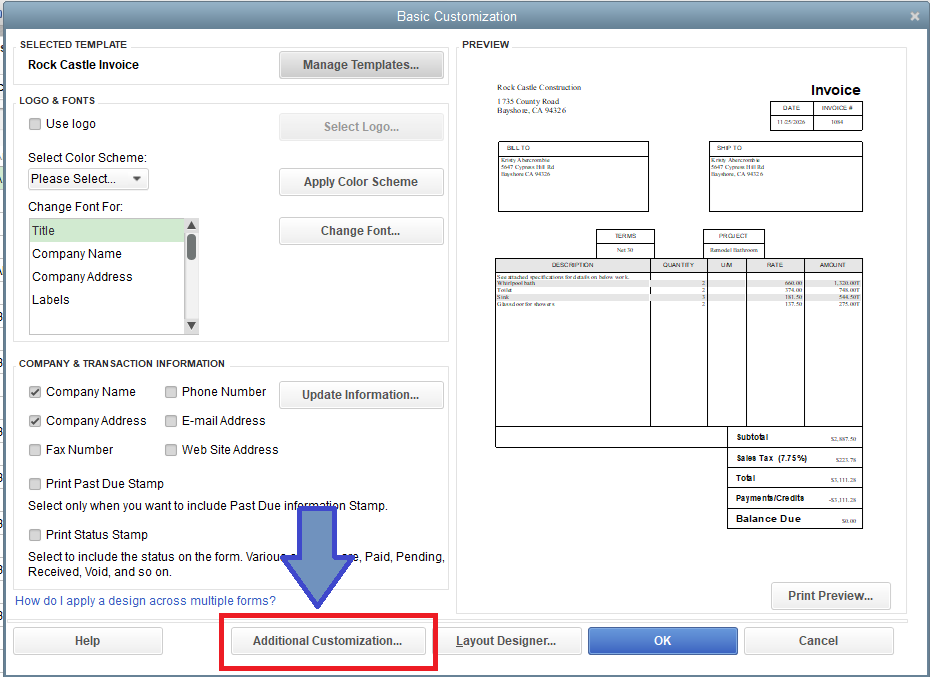Check Print Status Stamp
This screenshot has width=930, height=677.
35,535
